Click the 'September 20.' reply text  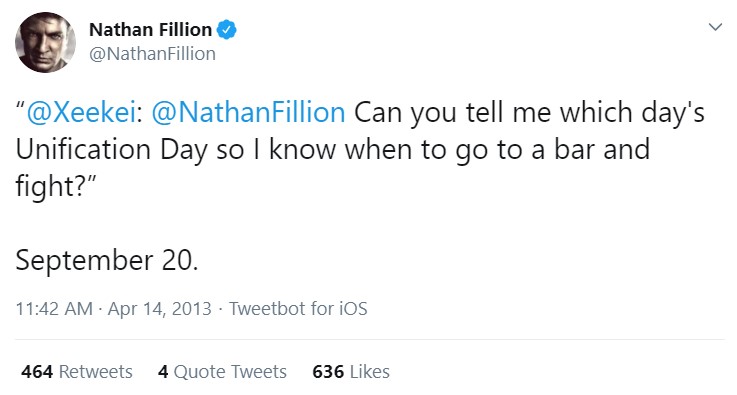coord(107,260)
